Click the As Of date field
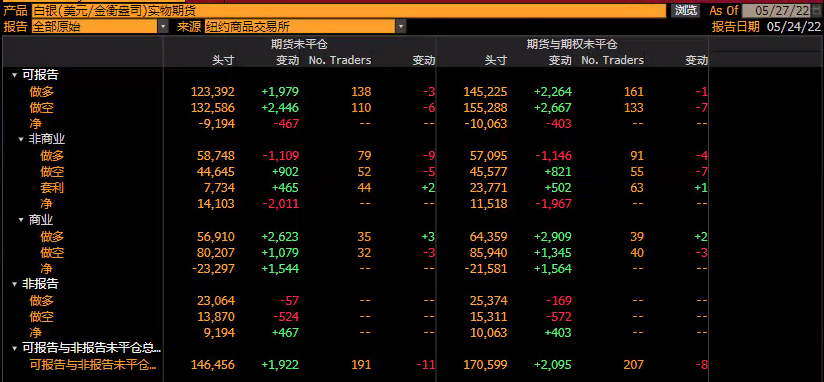The width and height of the screenshot is (824, 382). [x=775, y=11]
